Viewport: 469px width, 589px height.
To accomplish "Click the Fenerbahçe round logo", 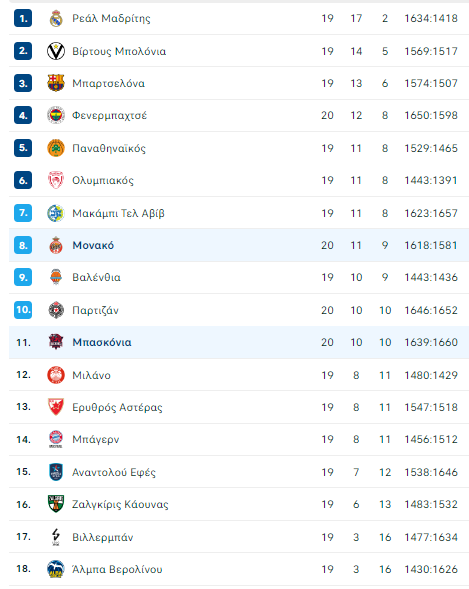I will (56, 115).
